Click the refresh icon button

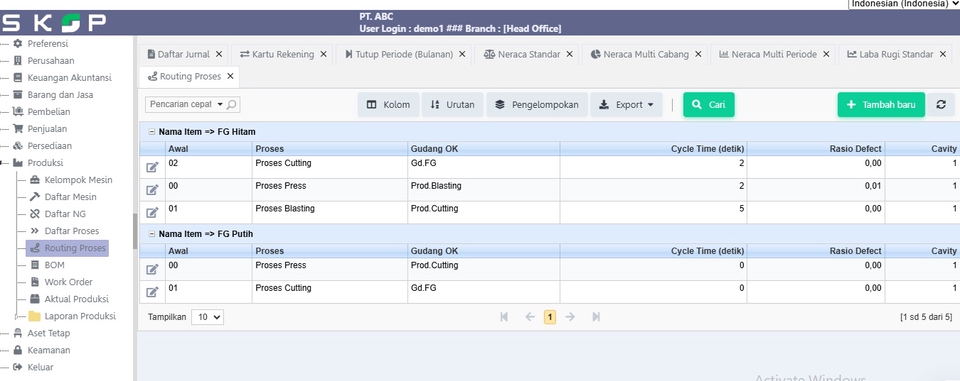(x=941, y=105)
